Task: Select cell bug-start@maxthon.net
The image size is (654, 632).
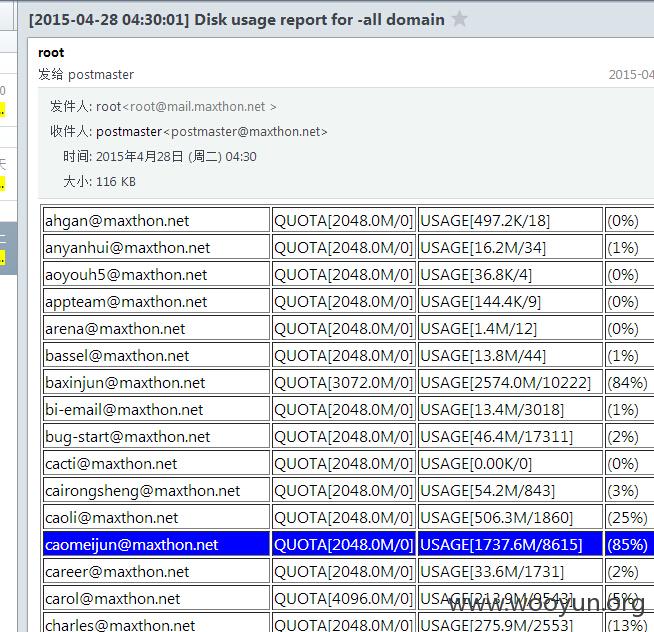Action: pos(156,436)
